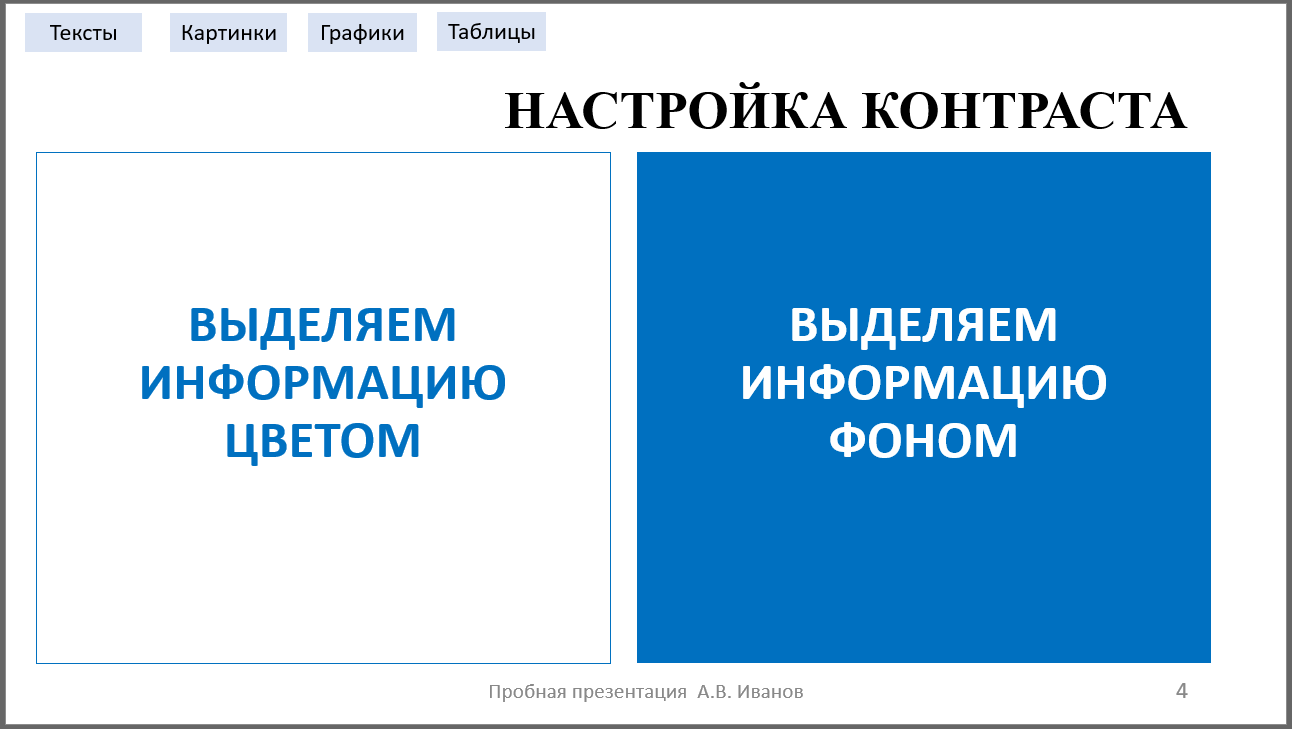The width and height of the screenshot is (1292, 729).
Task: Select the Графики navigation button
Action: (362, 33)
